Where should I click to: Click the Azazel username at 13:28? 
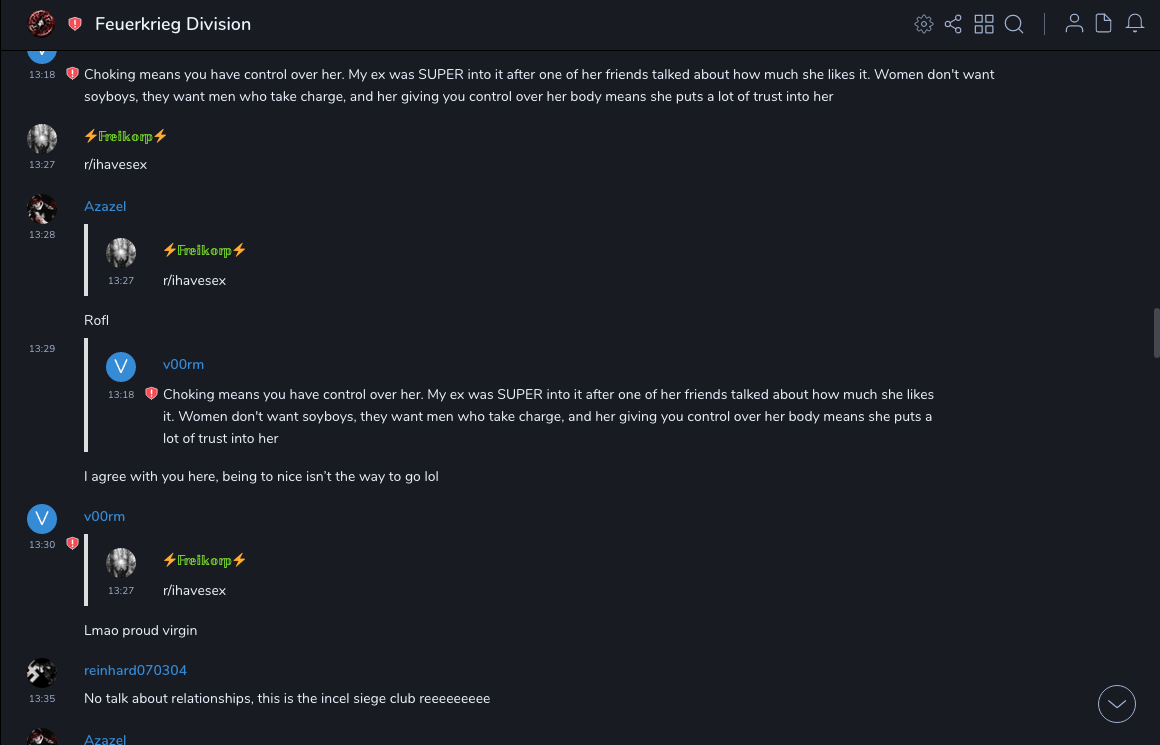[105, 206]
